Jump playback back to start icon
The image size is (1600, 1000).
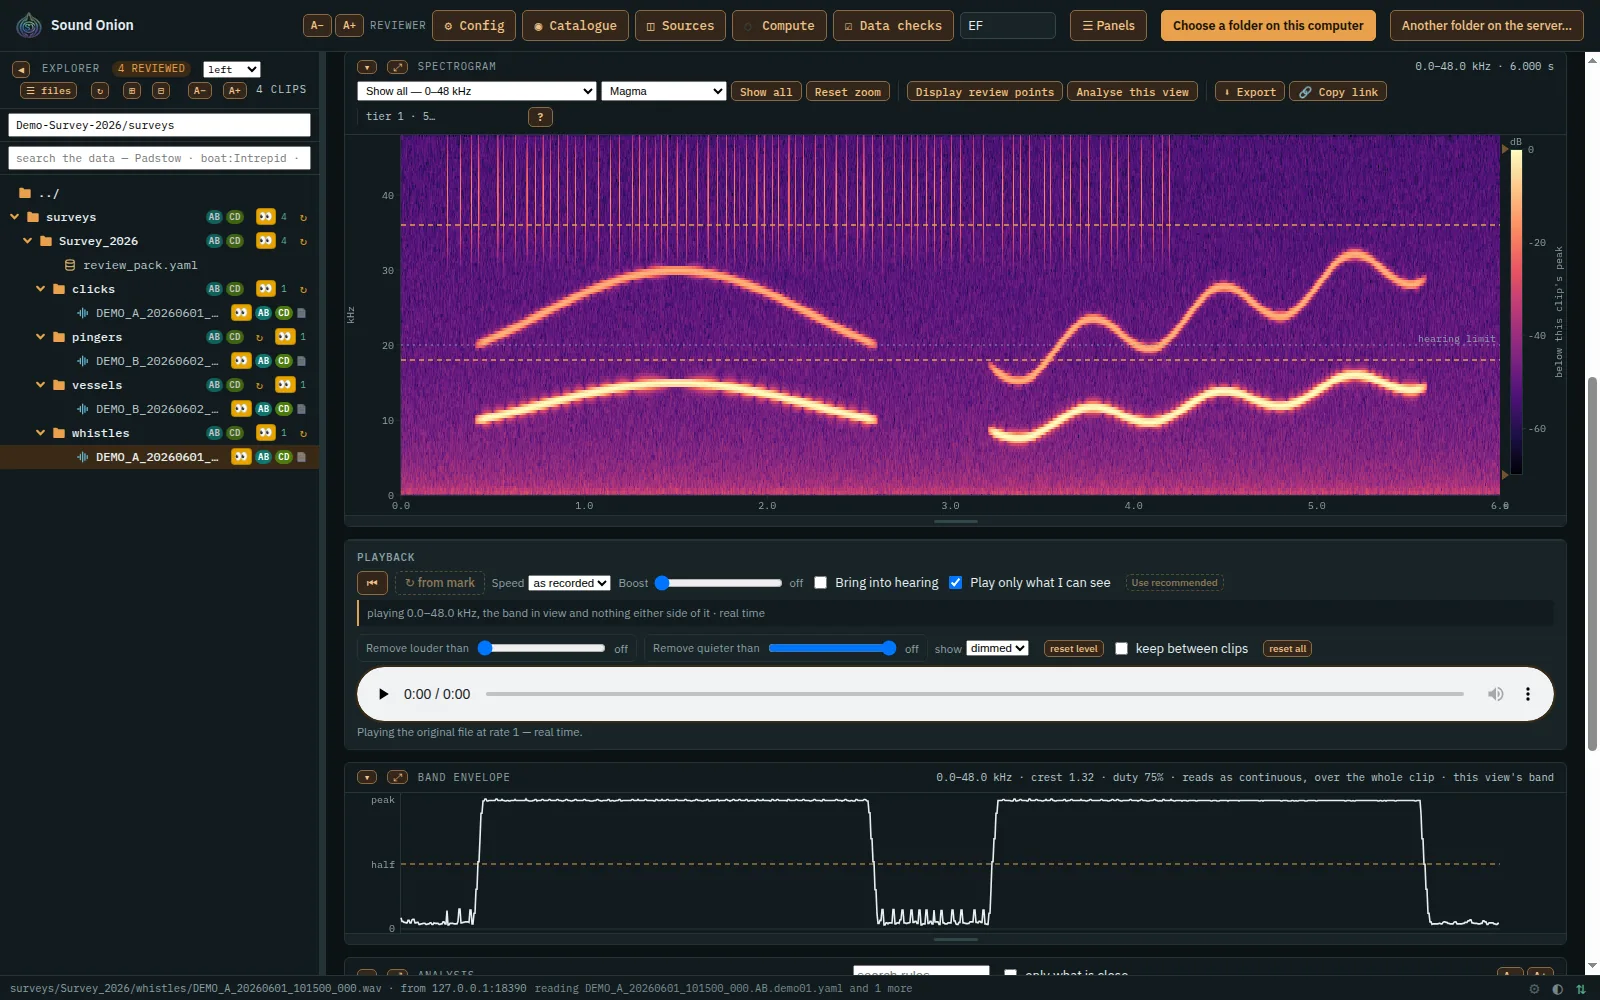point(372,583)
